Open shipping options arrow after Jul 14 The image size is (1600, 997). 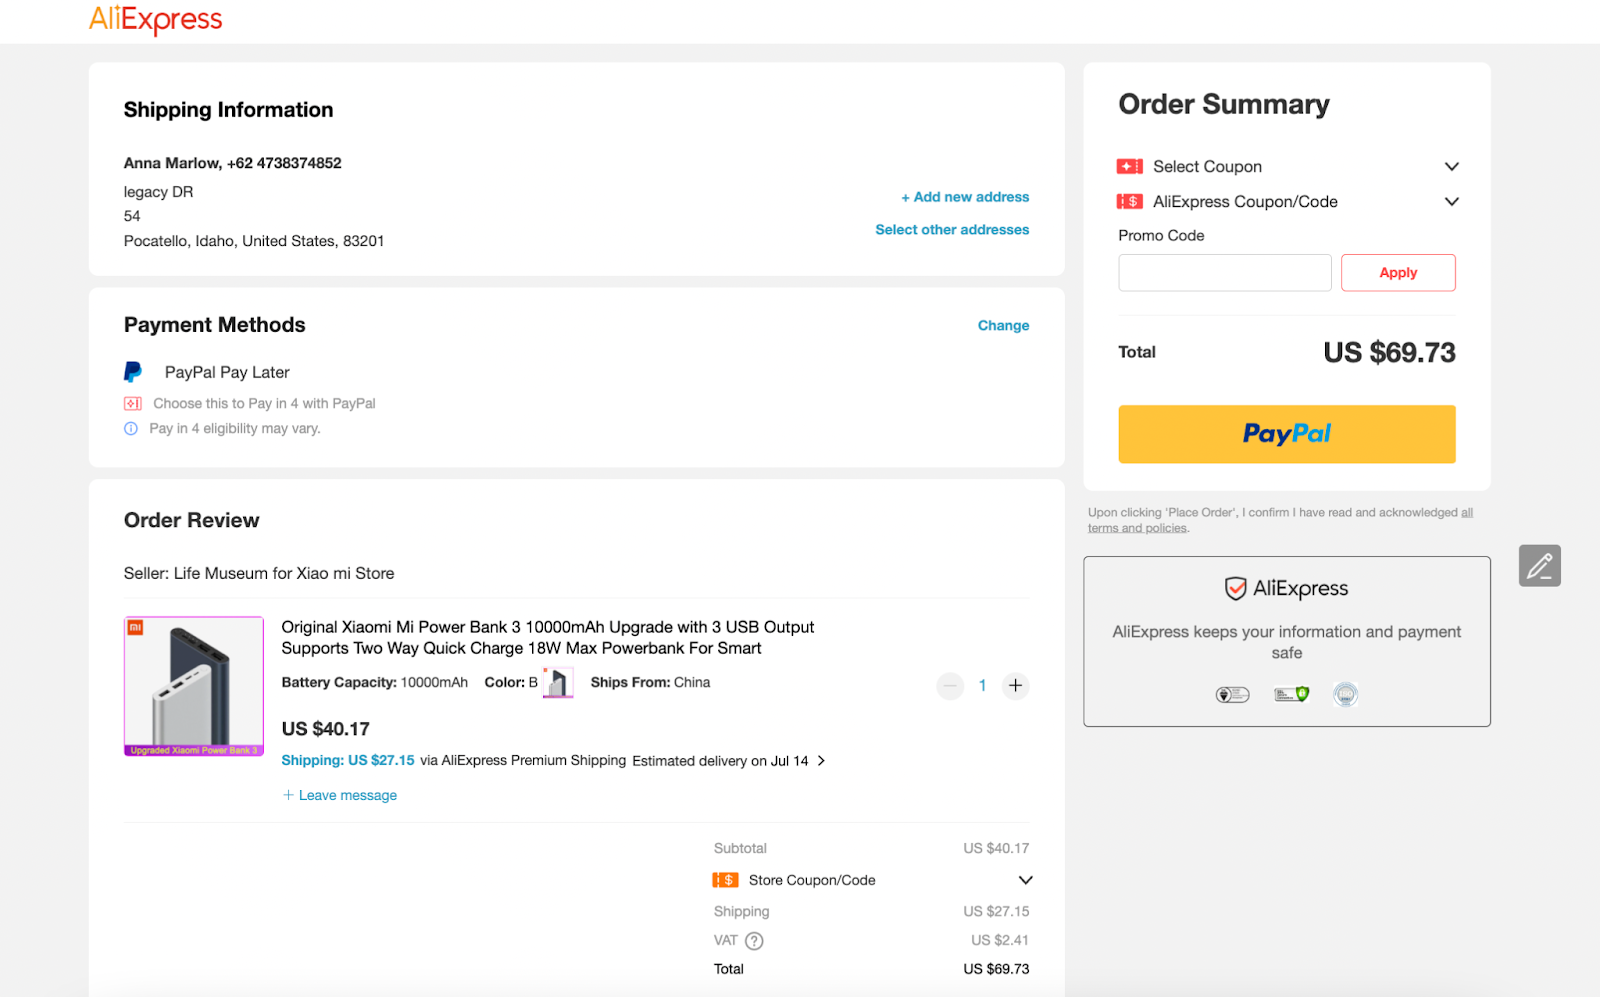point(821,761)
